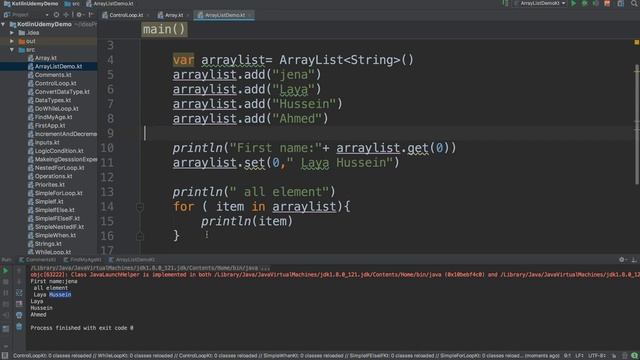Open Search Everywhere magnifier icon
640x360 pixels.
click(635, 4)
